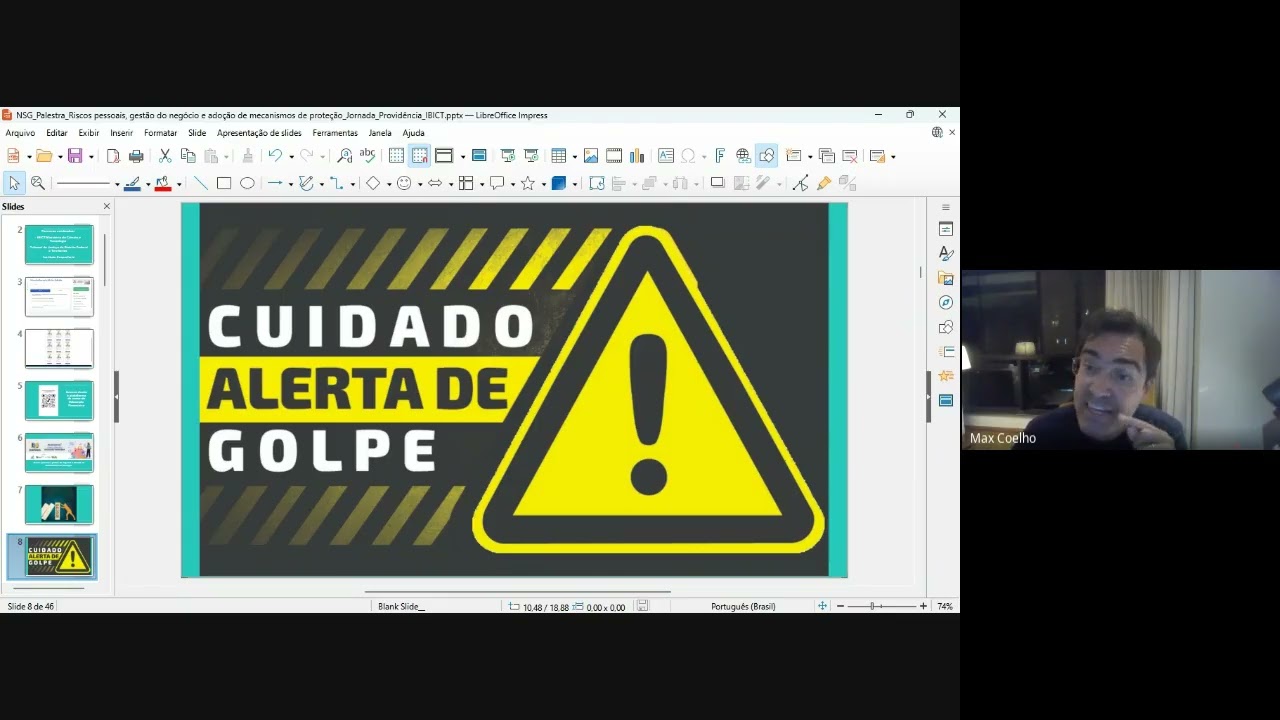The image size is (1280, 720).
Task: Open Apresentação de slides menu
Action: [x=259, y=133]
